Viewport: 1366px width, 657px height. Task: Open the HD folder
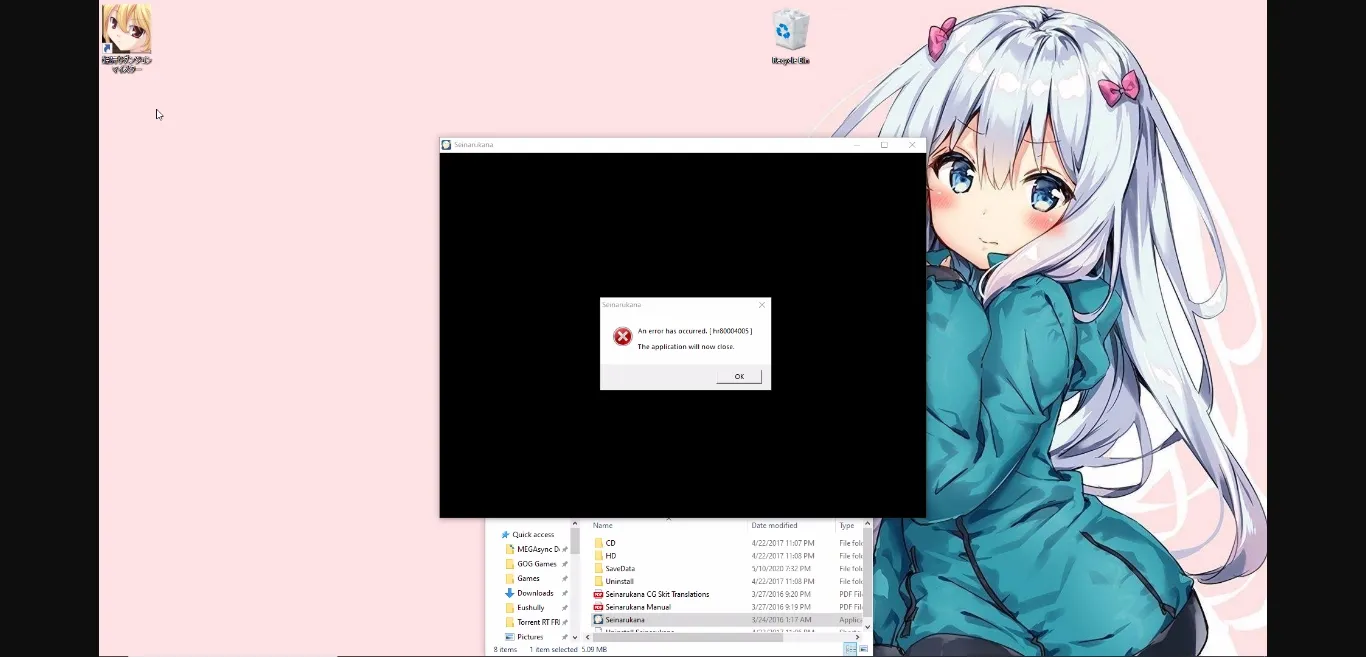tap(610, 556)
